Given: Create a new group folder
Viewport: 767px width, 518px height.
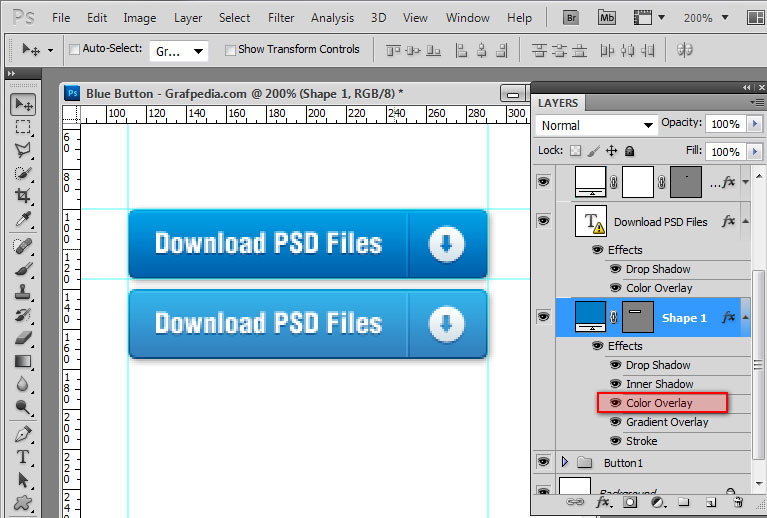Looking at the screenshot, I should pyautogui.click(x=684, y=502).
